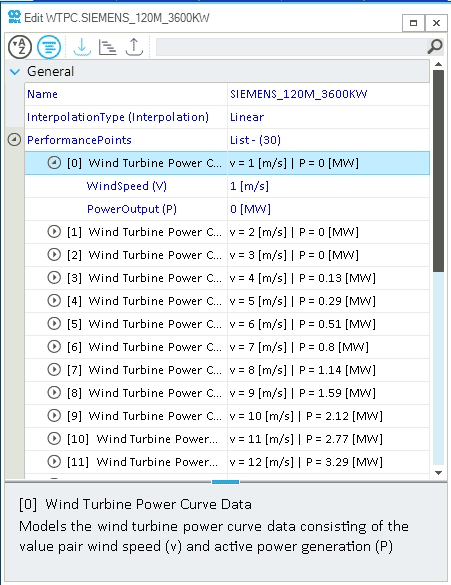The image size is (451, 585).
Task: Click the scrollbar up arrow
Action: pos(438,65)
